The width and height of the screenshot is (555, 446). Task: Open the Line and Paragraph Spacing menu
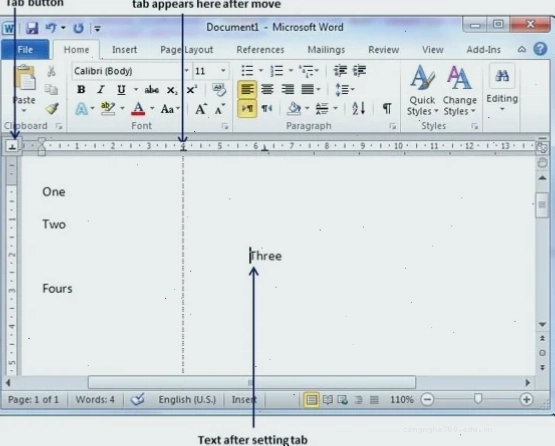[x=345, y=90]
